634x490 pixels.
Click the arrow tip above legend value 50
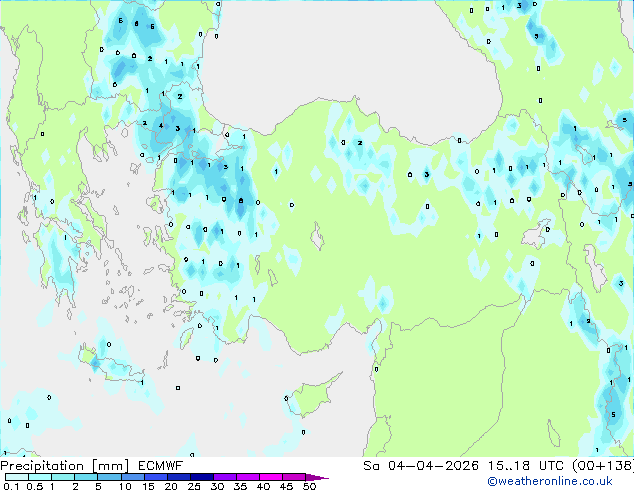coord(317,477)
